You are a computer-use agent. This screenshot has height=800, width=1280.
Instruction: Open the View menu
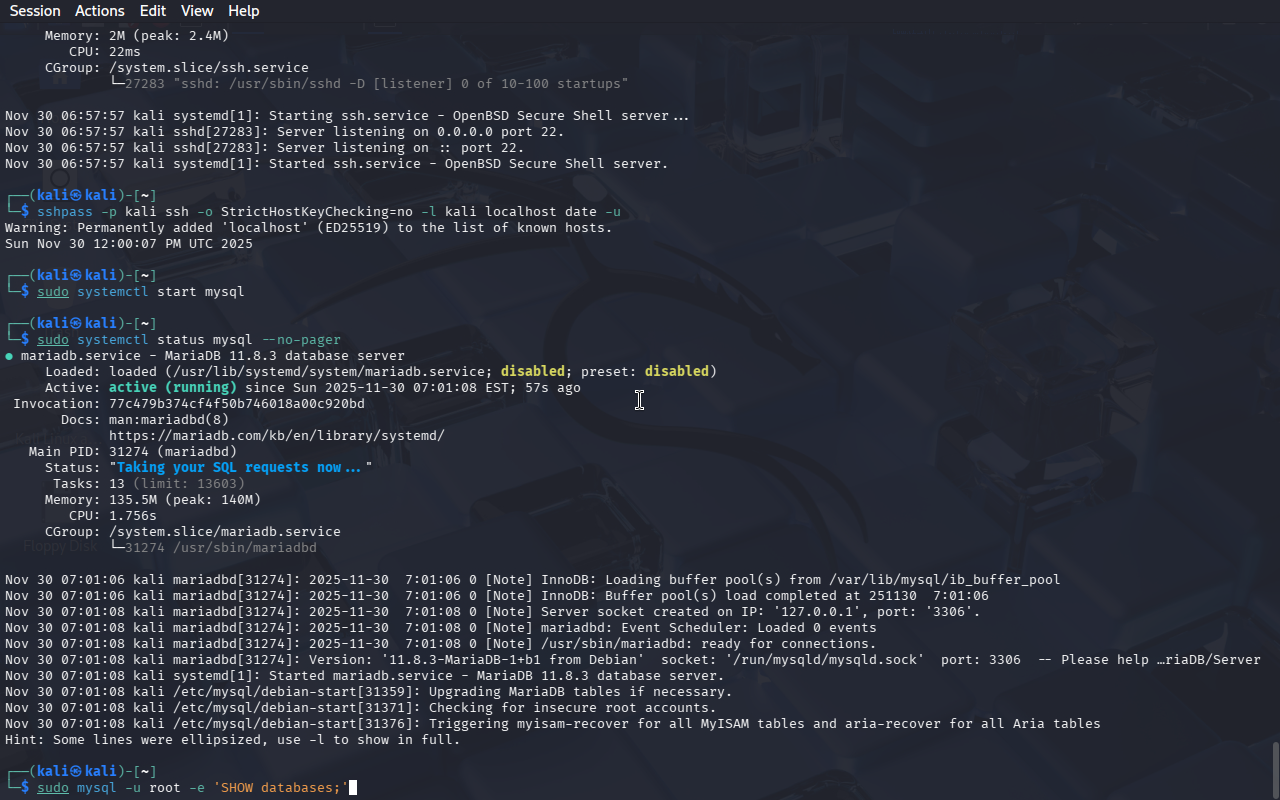197,11
